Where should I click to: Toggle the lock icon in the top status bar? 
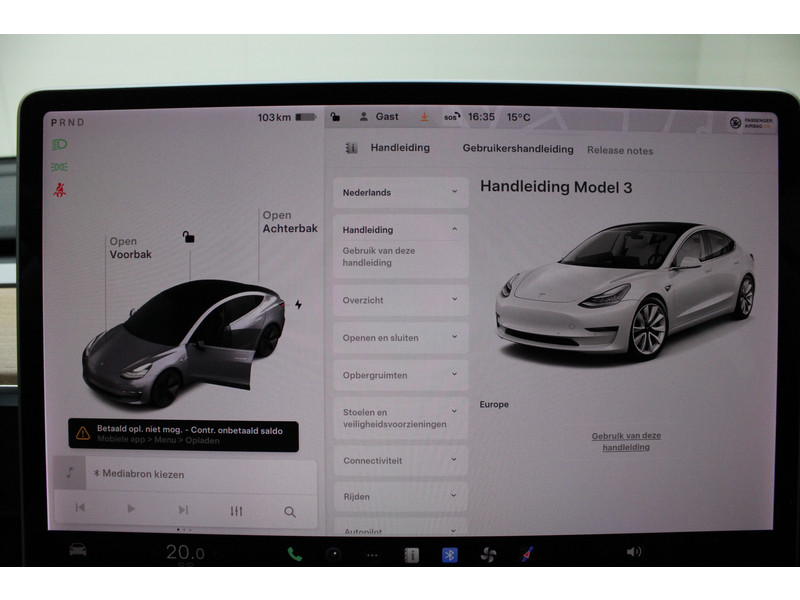coord(335,117)
